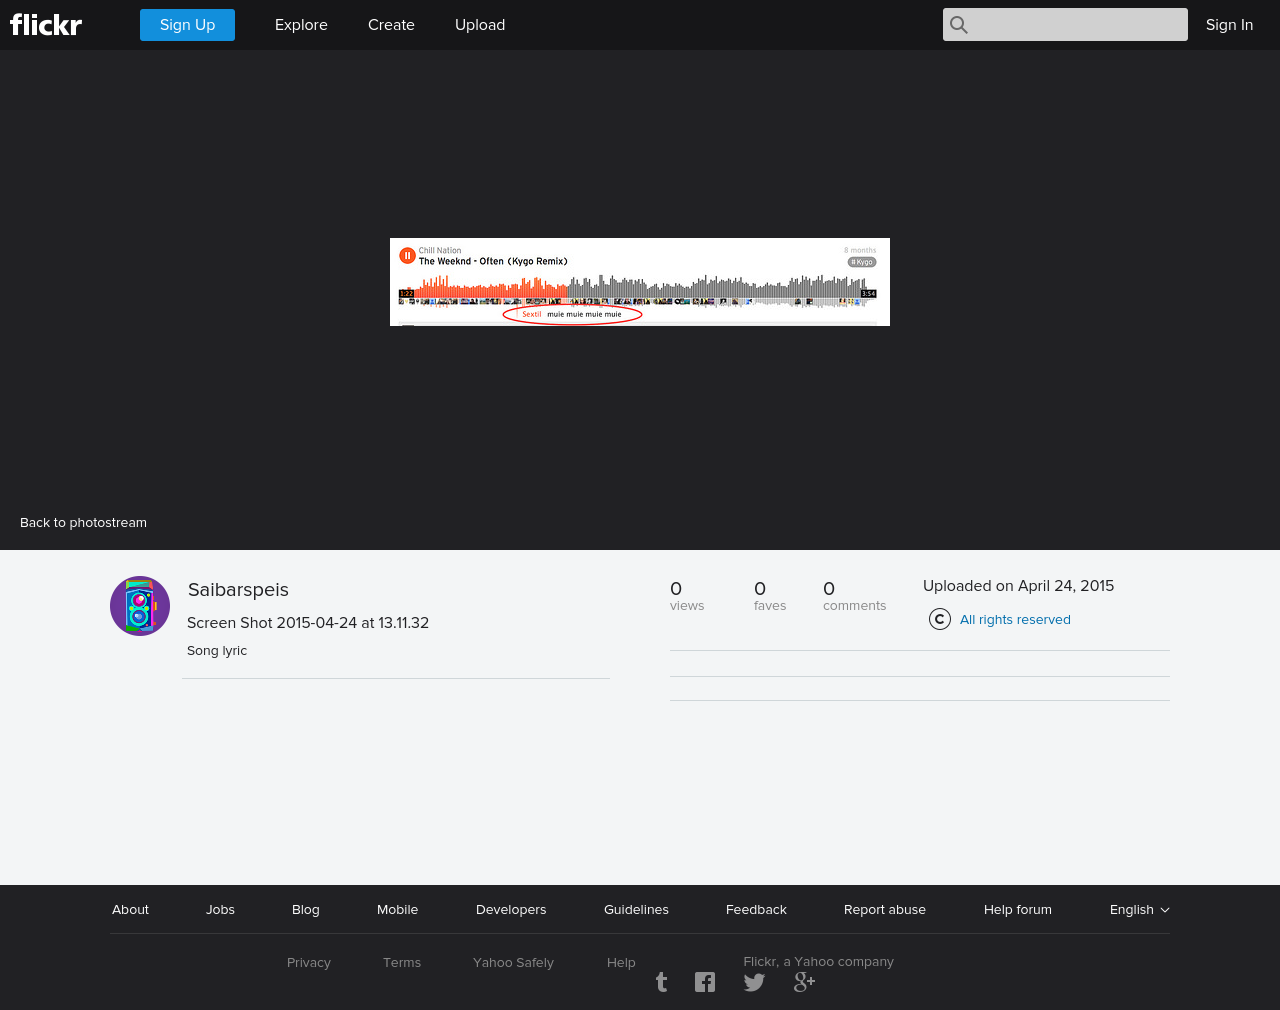
Task: Click the Sign Up button
Action: pos(187,25)
